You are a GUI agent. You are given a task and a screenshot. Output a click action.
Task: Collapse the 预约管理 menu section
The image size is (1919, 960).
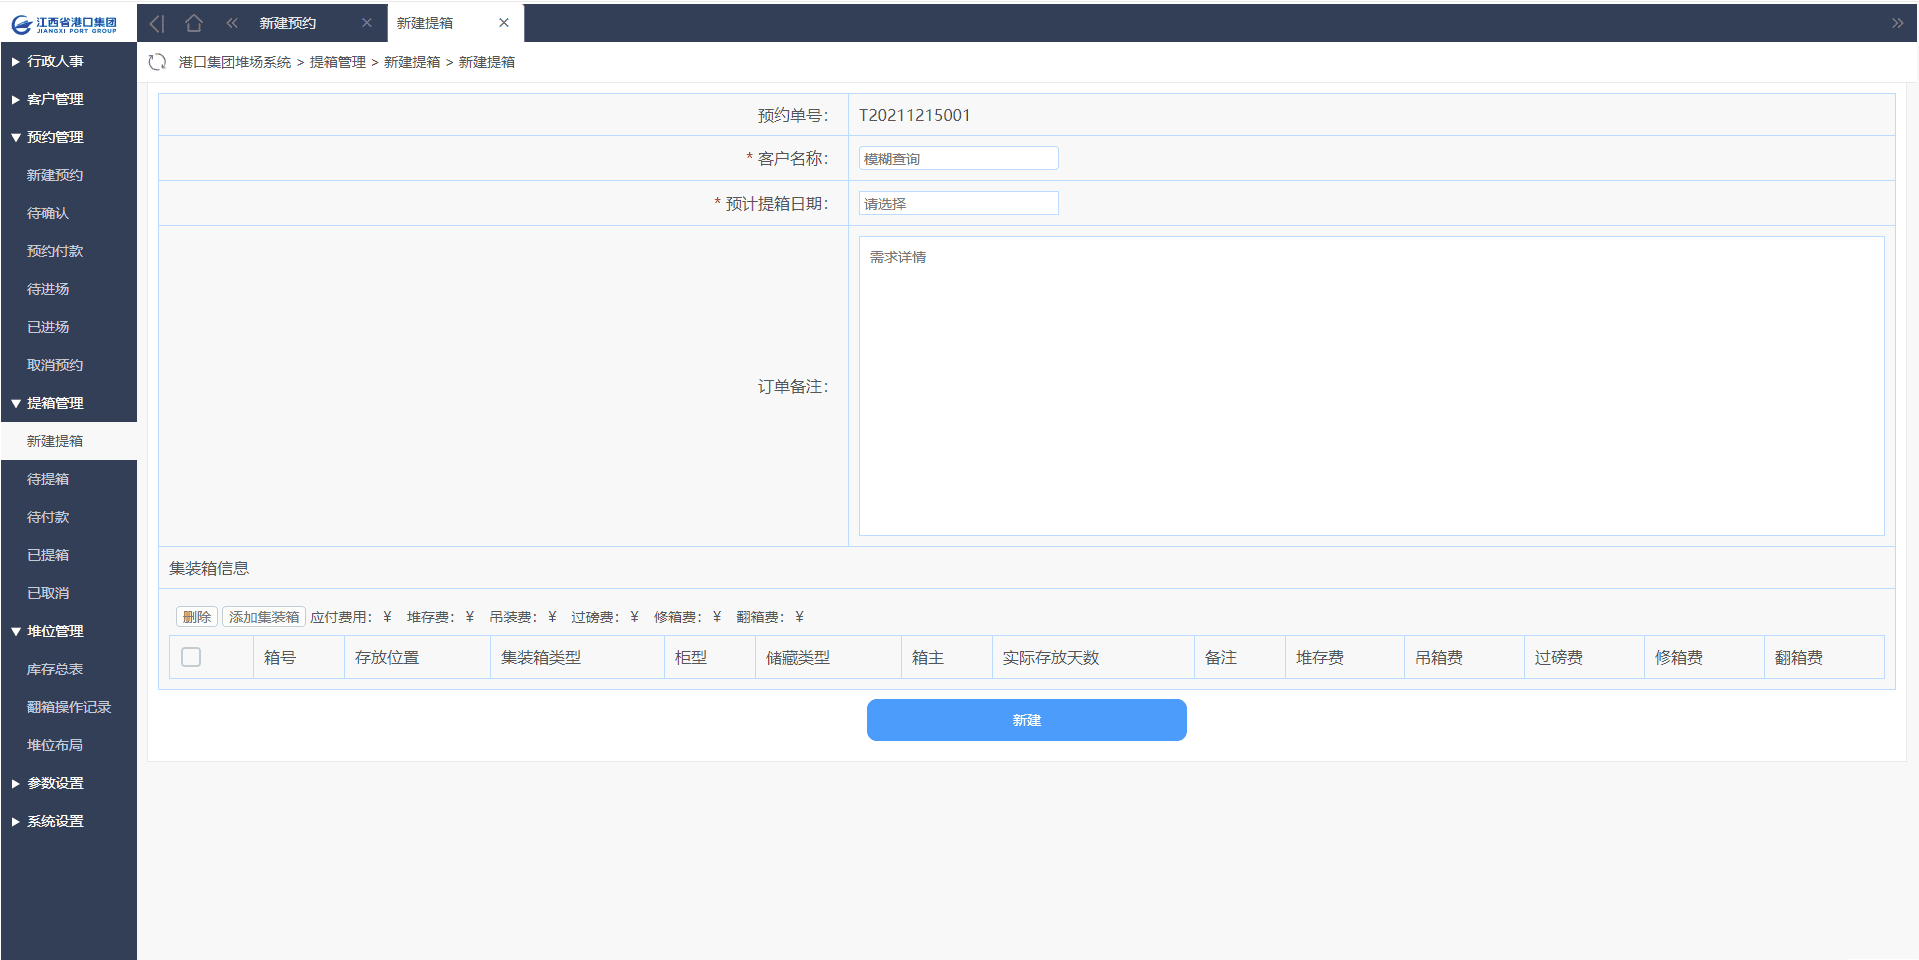[55, 137]
